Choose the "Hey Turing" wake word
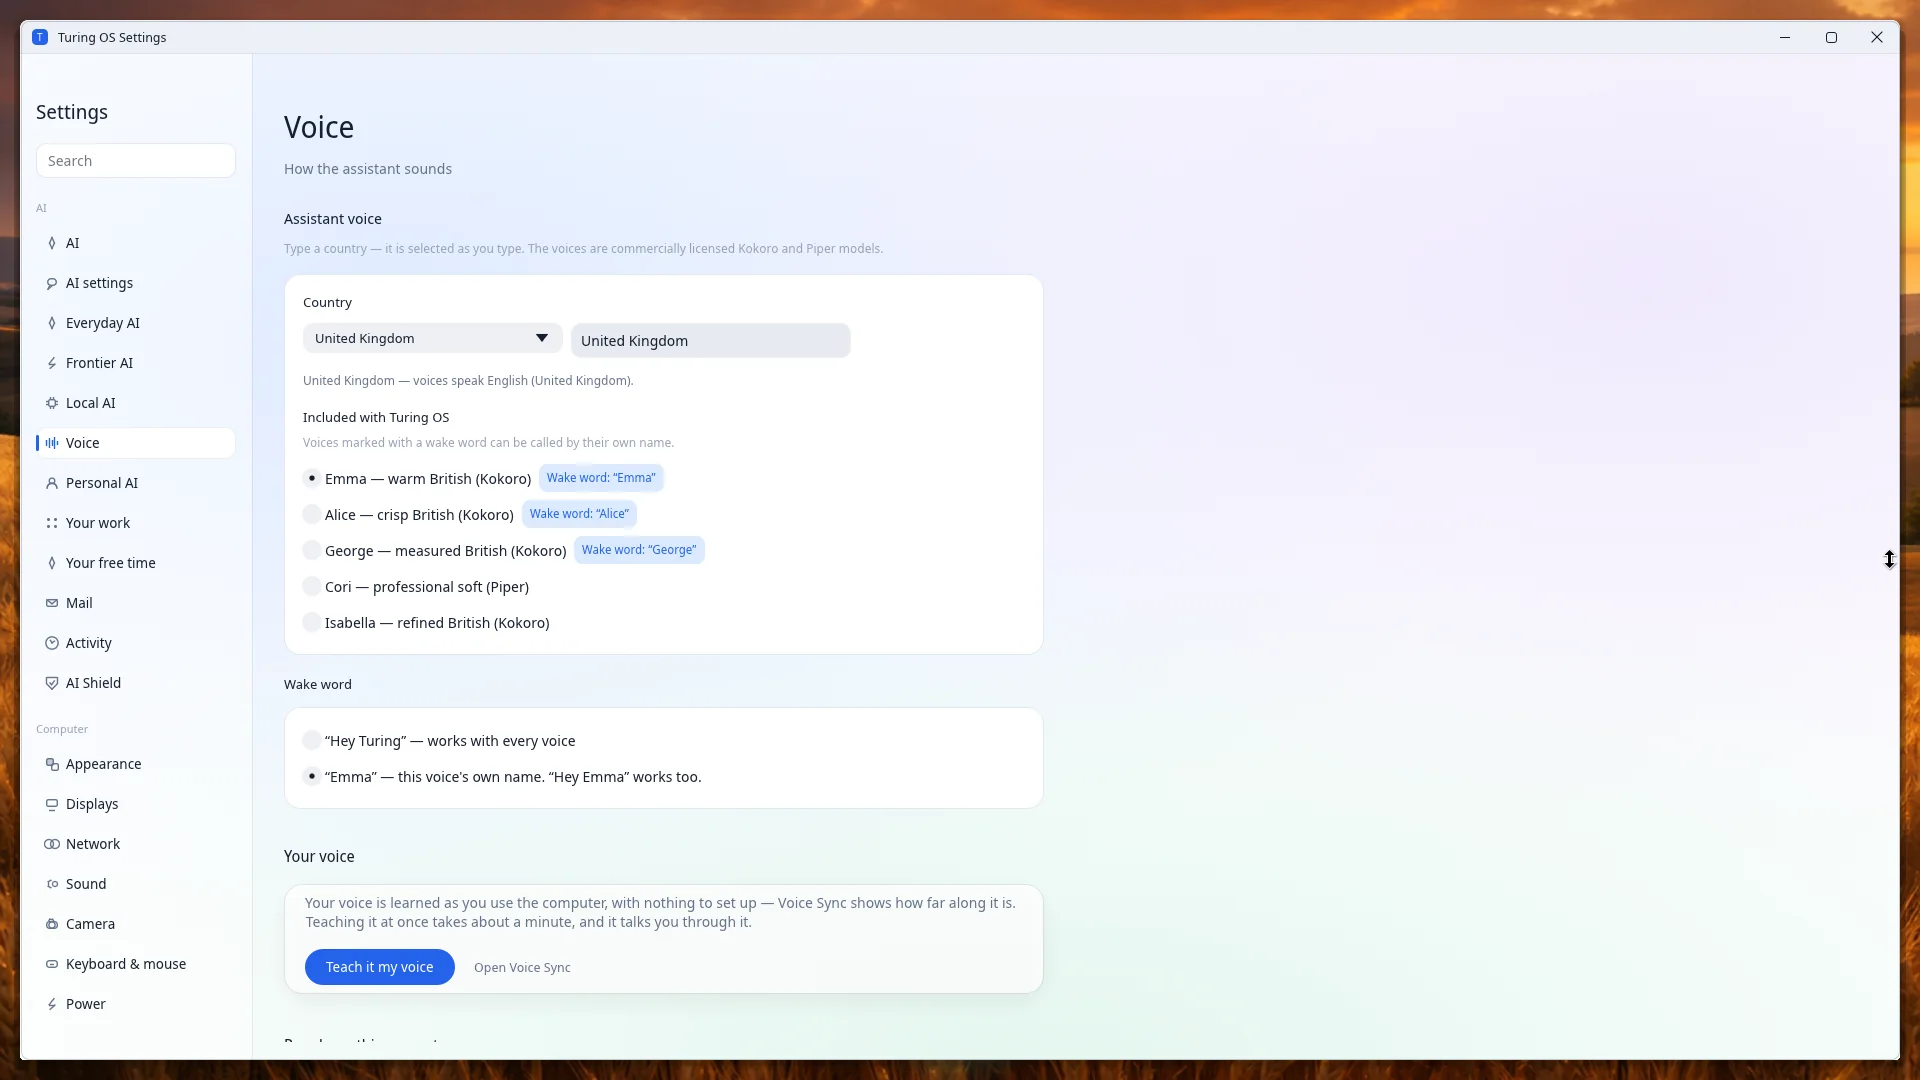 439,741
